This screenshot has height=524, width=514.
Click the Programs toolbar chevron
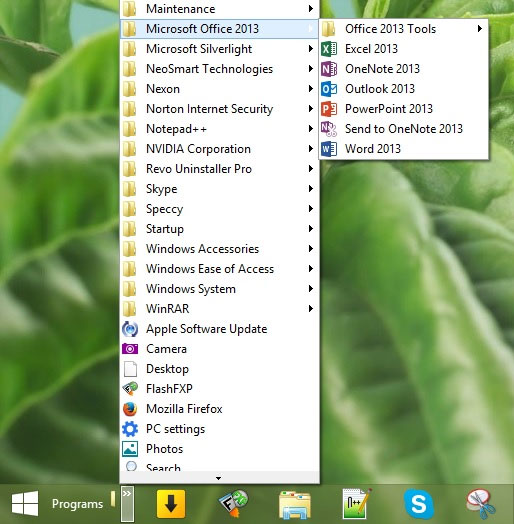pyautogui.click(x=127, y=504)
